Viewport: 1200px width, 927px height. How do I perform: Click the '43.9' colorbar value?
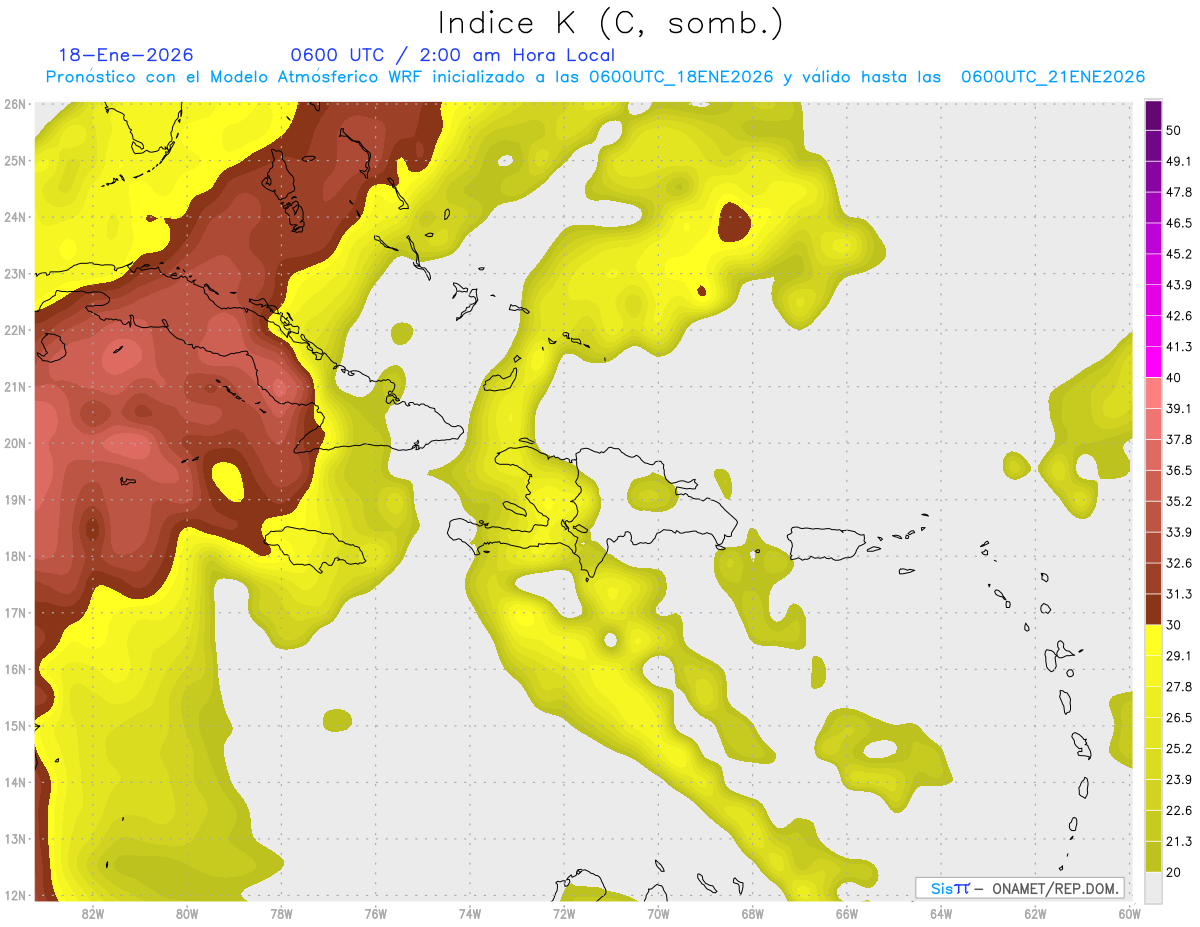click(1179, 285)
